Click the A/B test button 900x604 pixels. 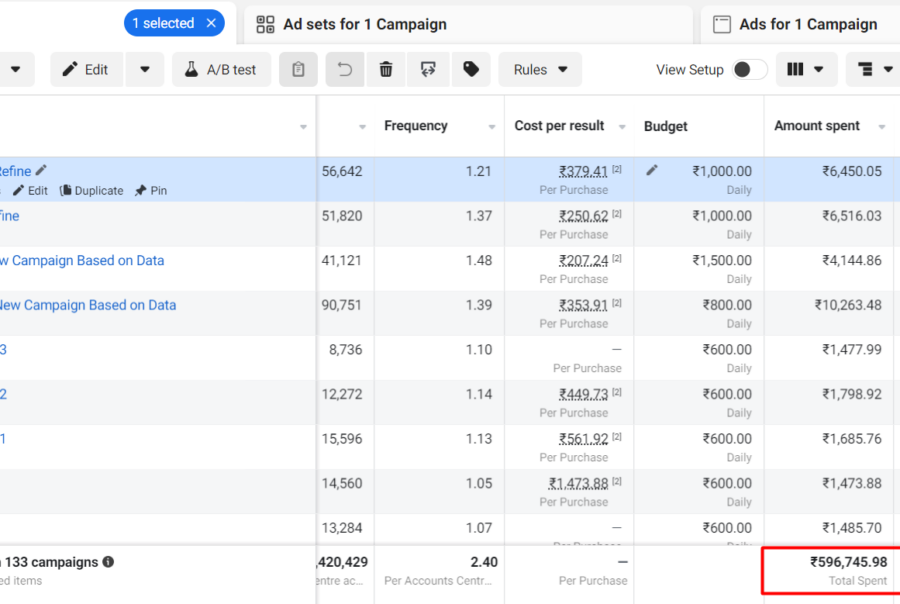(x=220, y=70)
